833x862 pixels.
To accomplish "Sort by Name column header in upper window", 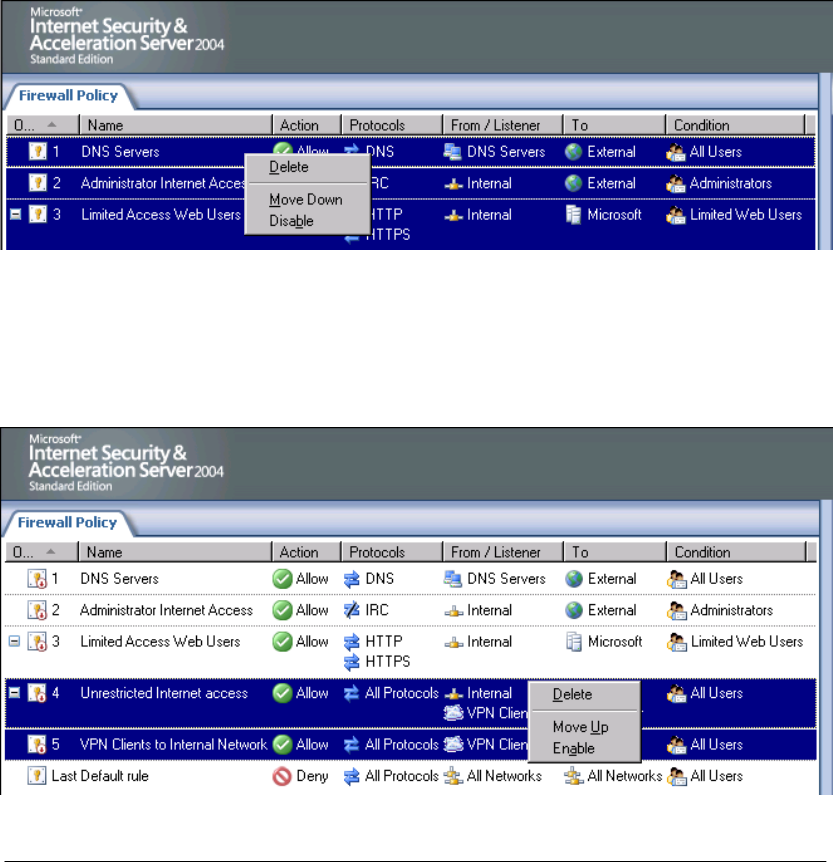I will 176,125.
